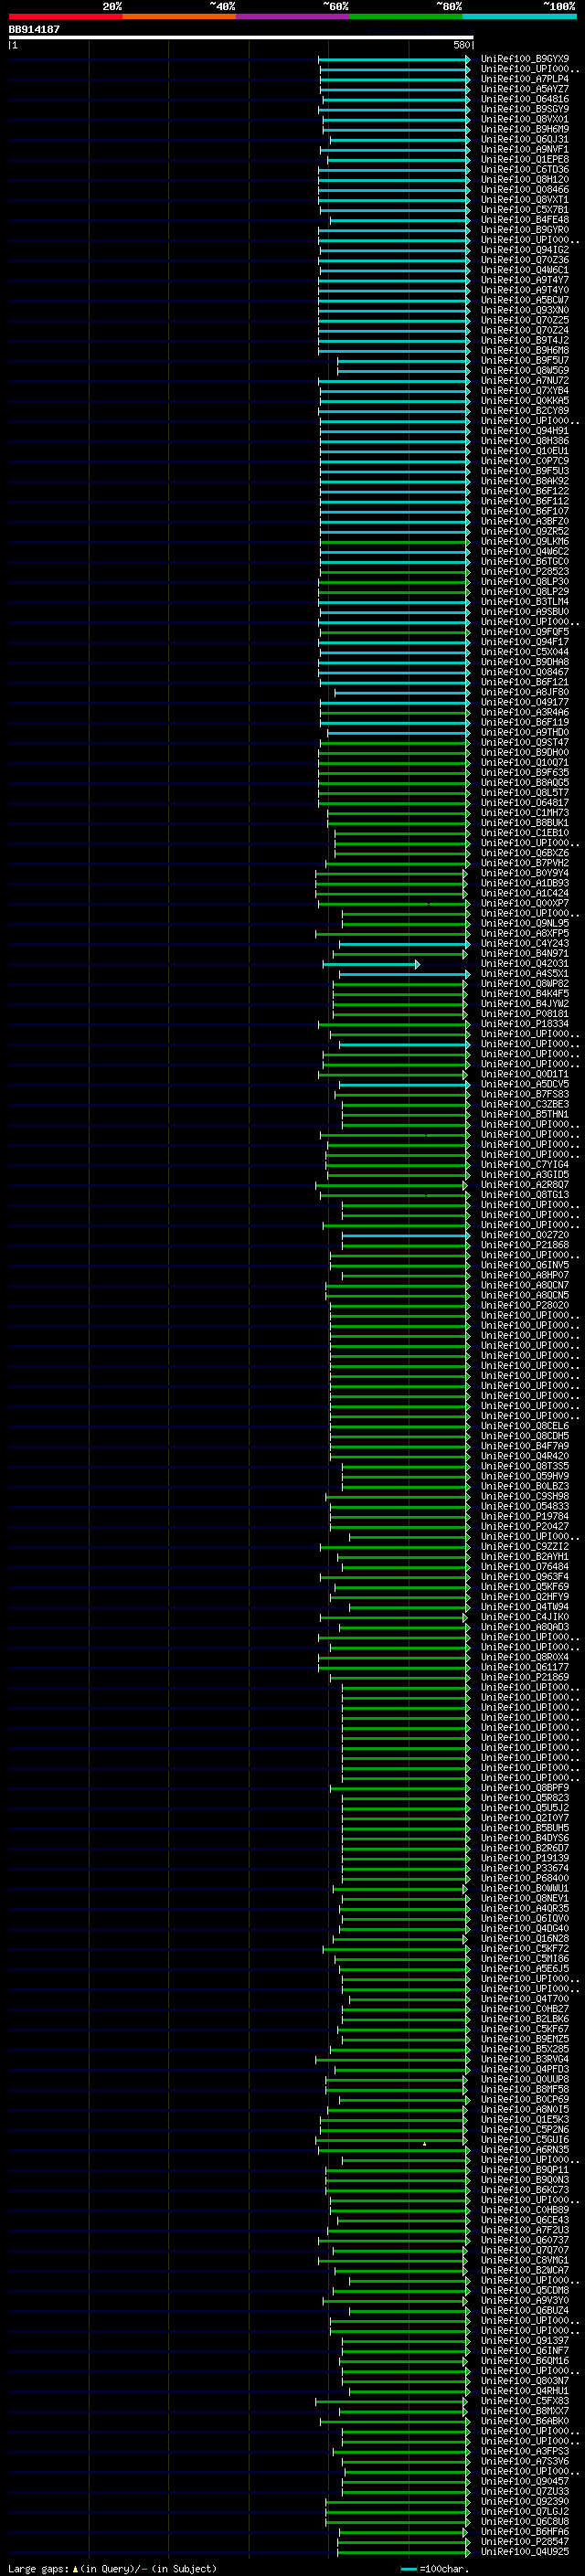Open hit UniRef100_Q08466
This screenshot has height=2576, width=585.
point(524,189)
